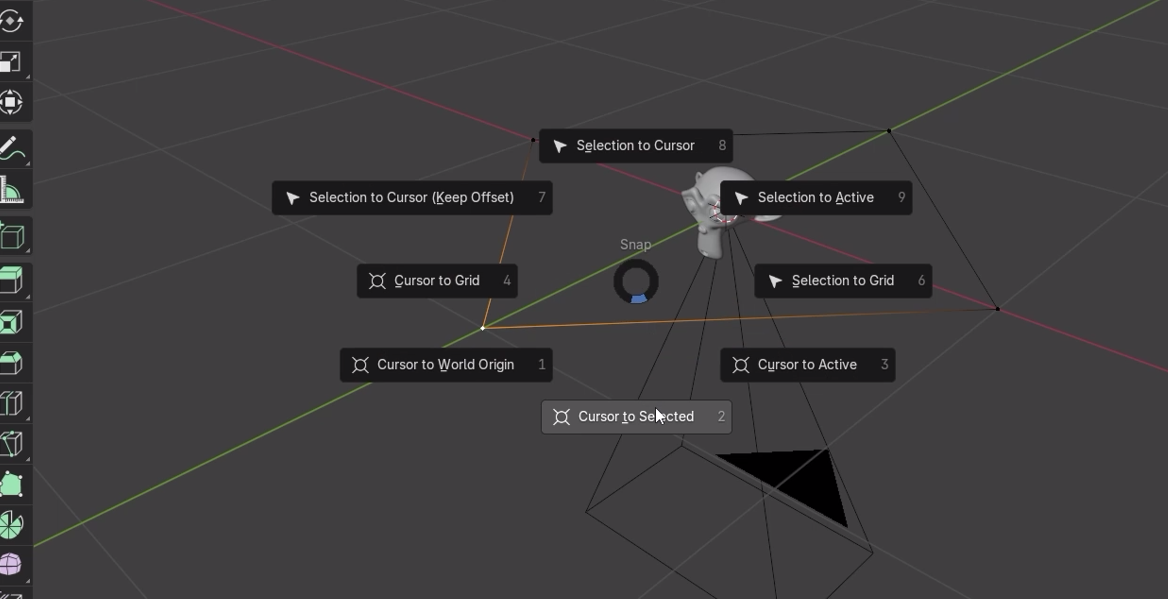Choose Selection to Cursor (Keep Offset)
Image resolution: width=1168 pixels, height=599 pixels.
click(412, 198)
